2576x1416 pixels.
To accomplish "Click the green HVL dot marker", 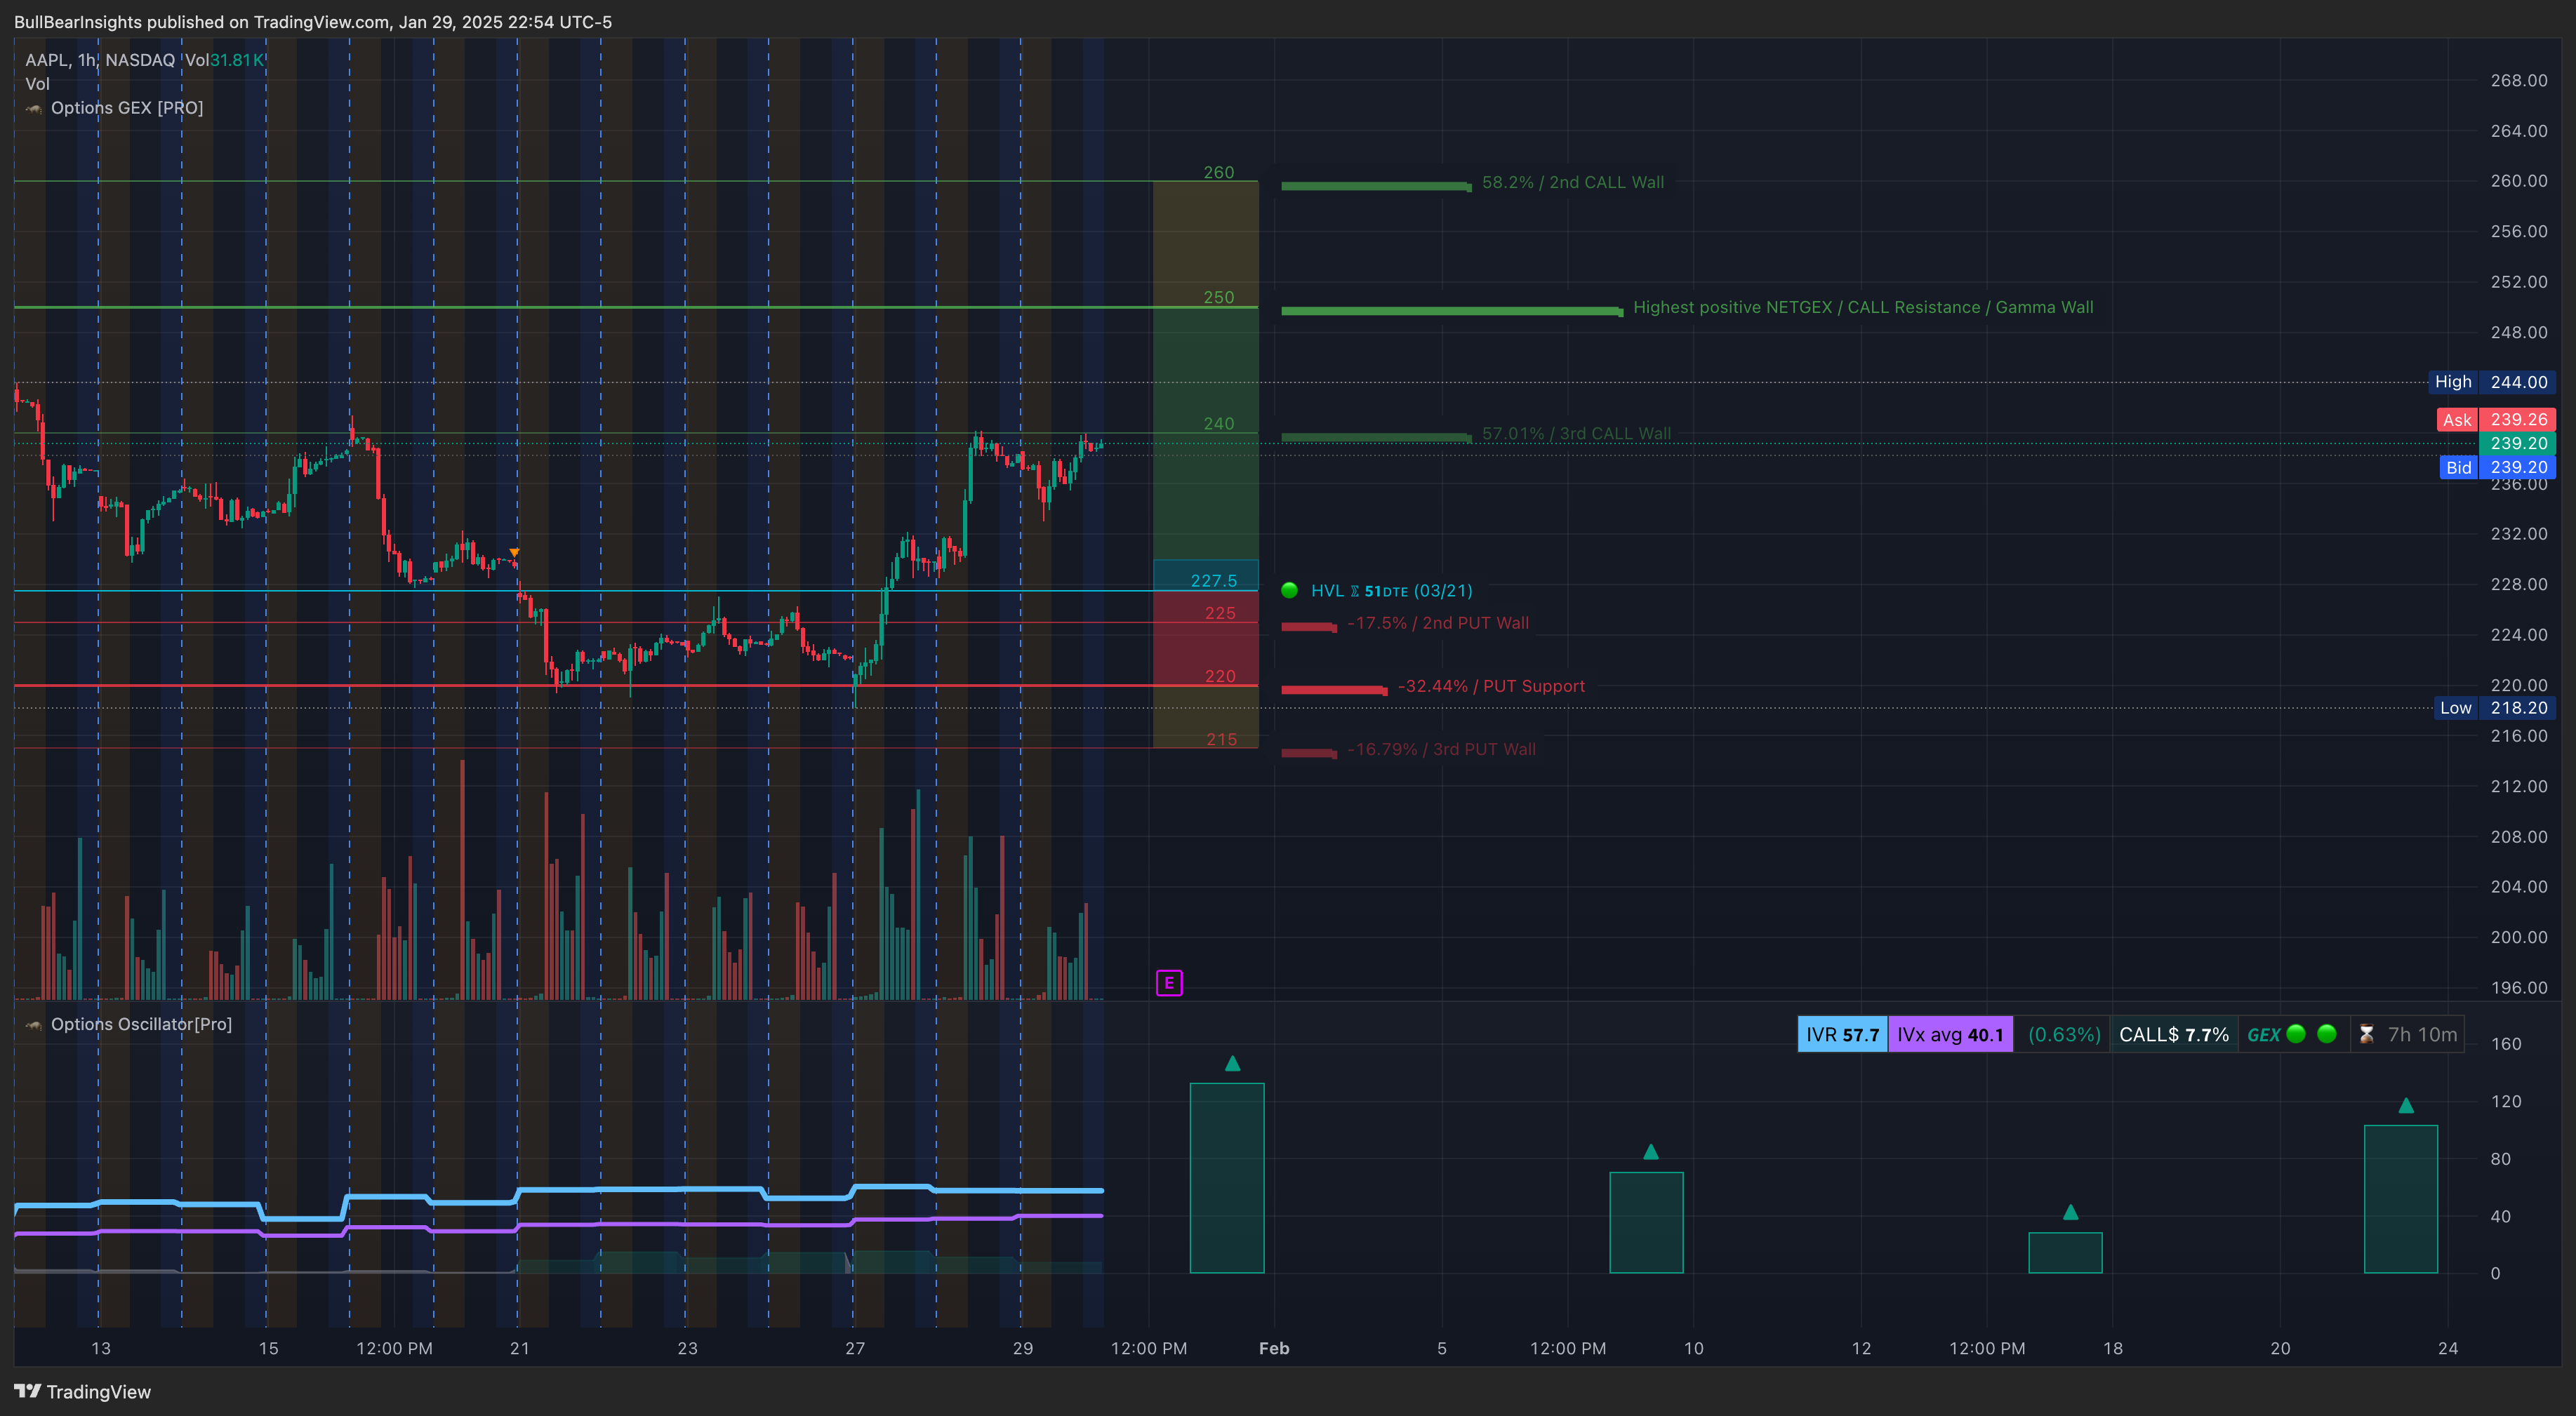I will tap(1289, 590).
